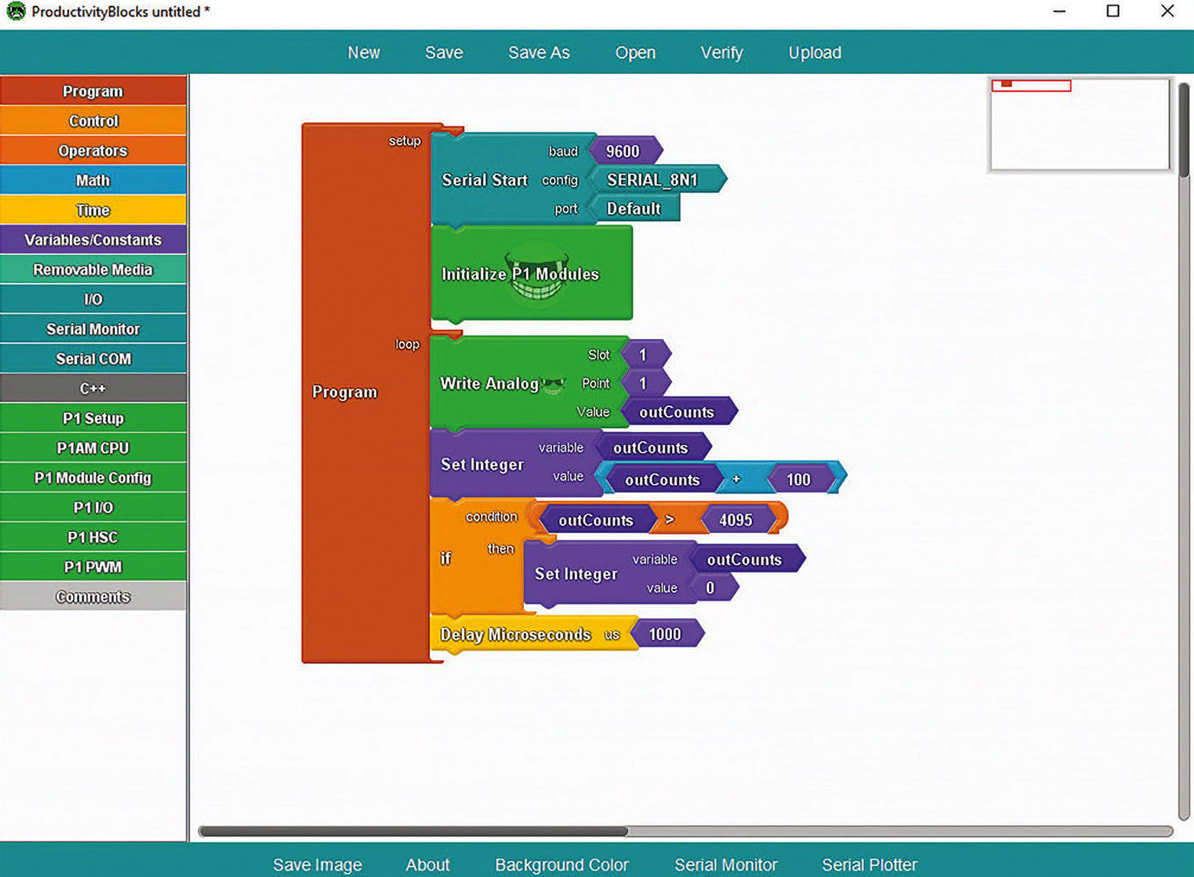Open the Default port dropdown block
Image resolution: width=1194 pixels, height=877 pixels.
tap(634, 208)
